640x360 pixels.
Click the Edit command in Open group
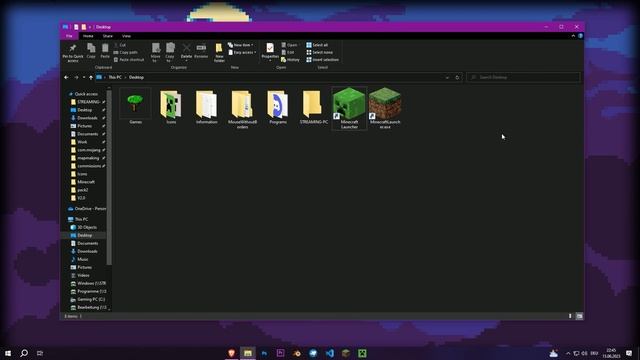(x=288, y=52)
